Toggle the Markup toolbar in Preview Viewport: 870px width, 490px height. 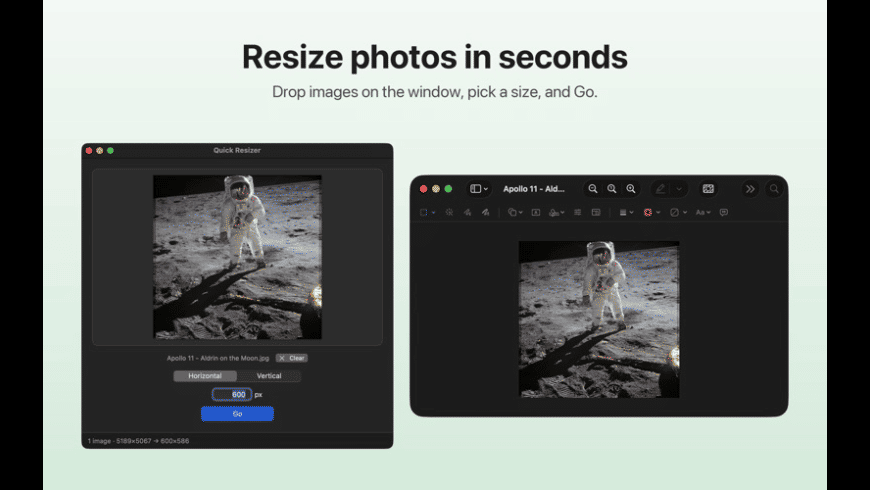point(708,189)
